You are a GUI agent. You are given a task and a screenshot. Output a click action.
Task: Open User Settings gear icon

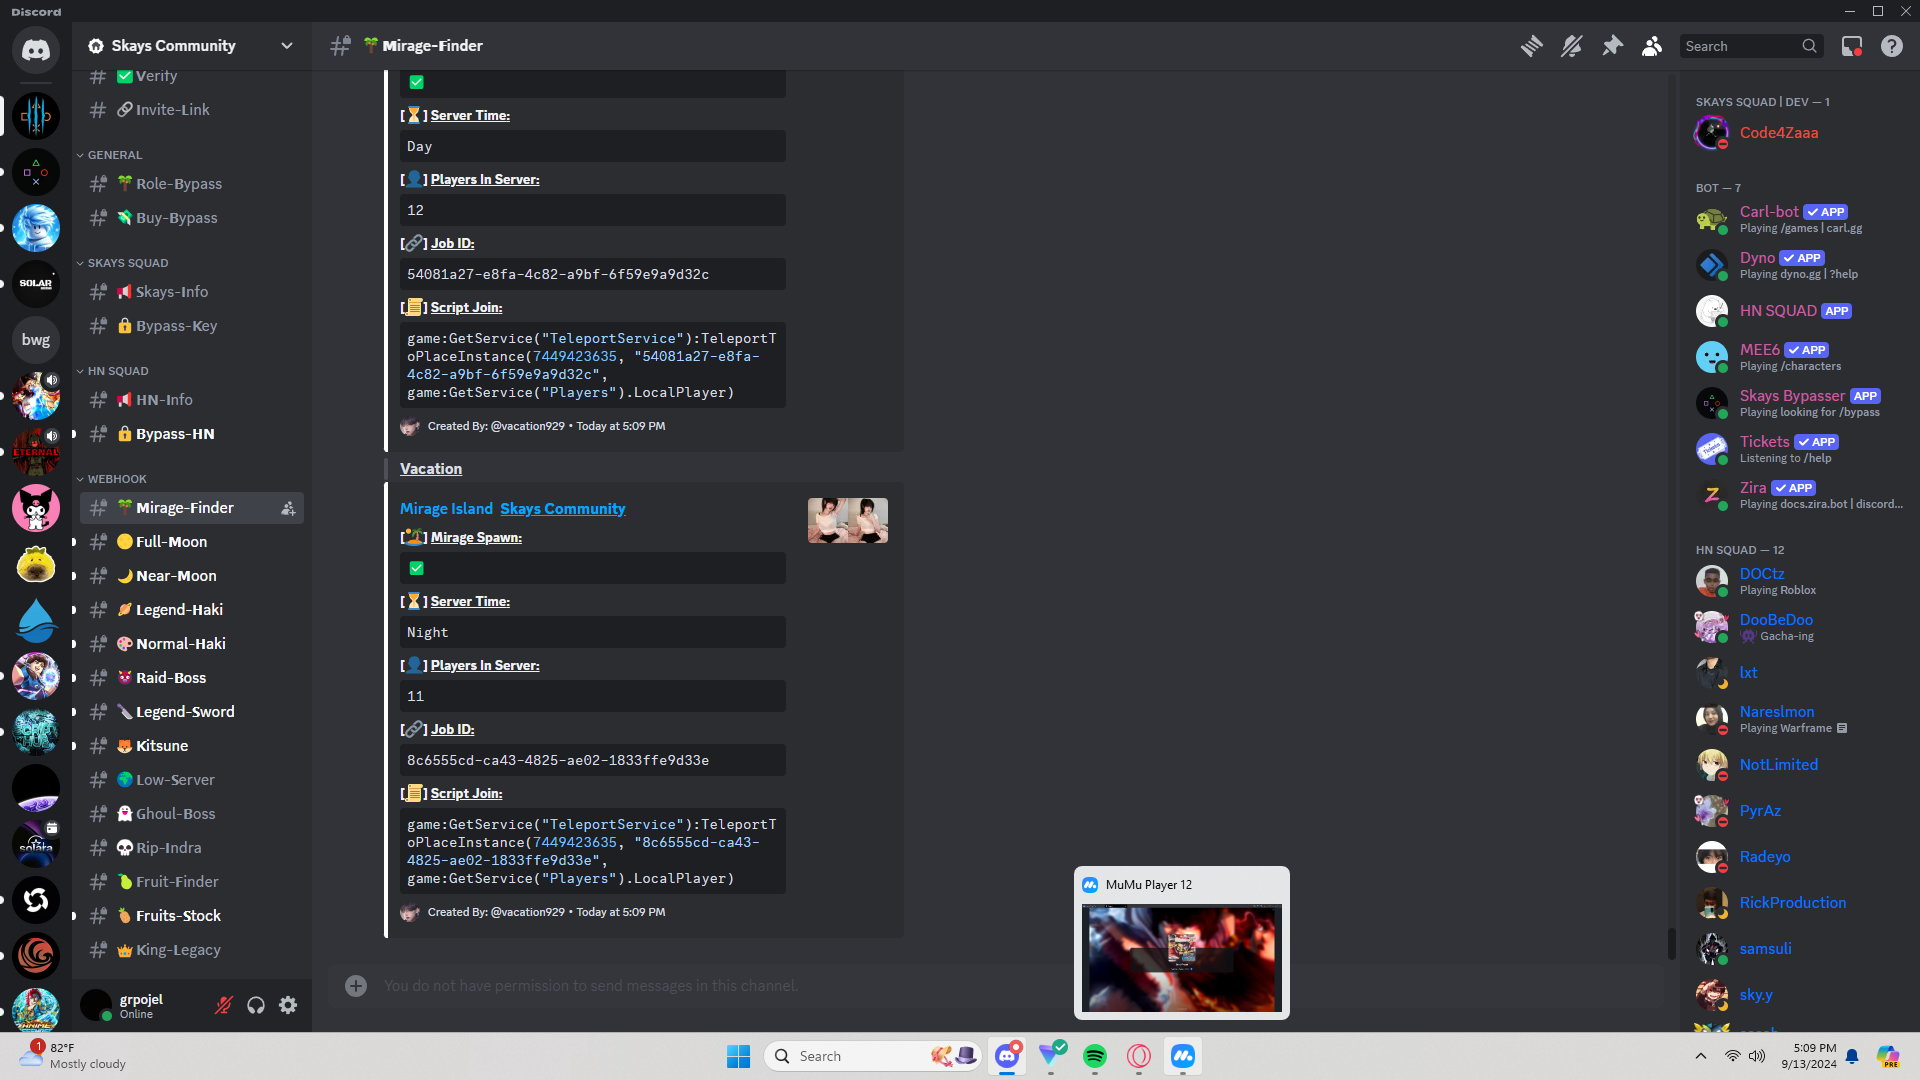pos(288,1005)
